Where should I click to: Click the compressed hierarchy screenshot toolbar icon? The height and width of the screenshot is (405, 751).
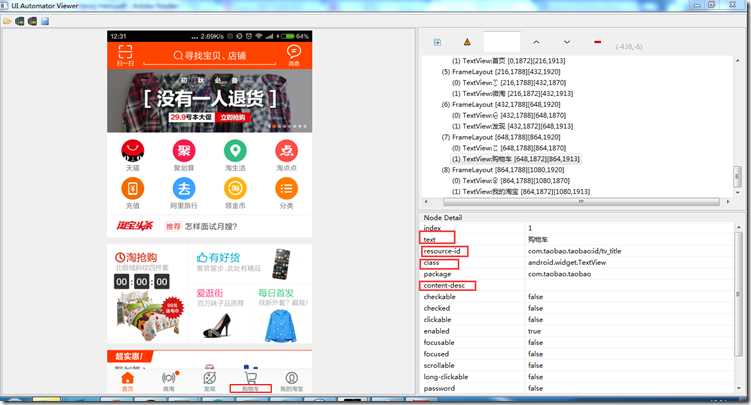(x=32, y=22)
